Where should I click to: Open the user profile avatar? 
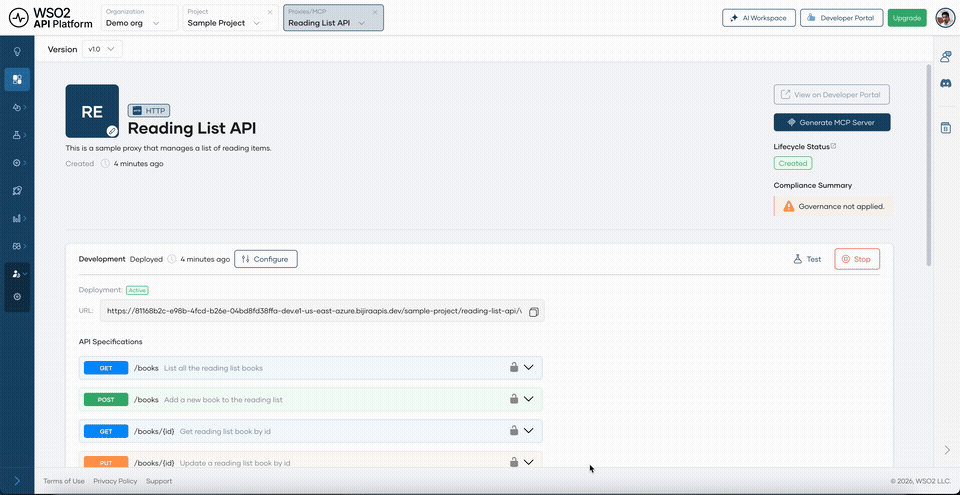pos(943,18)
